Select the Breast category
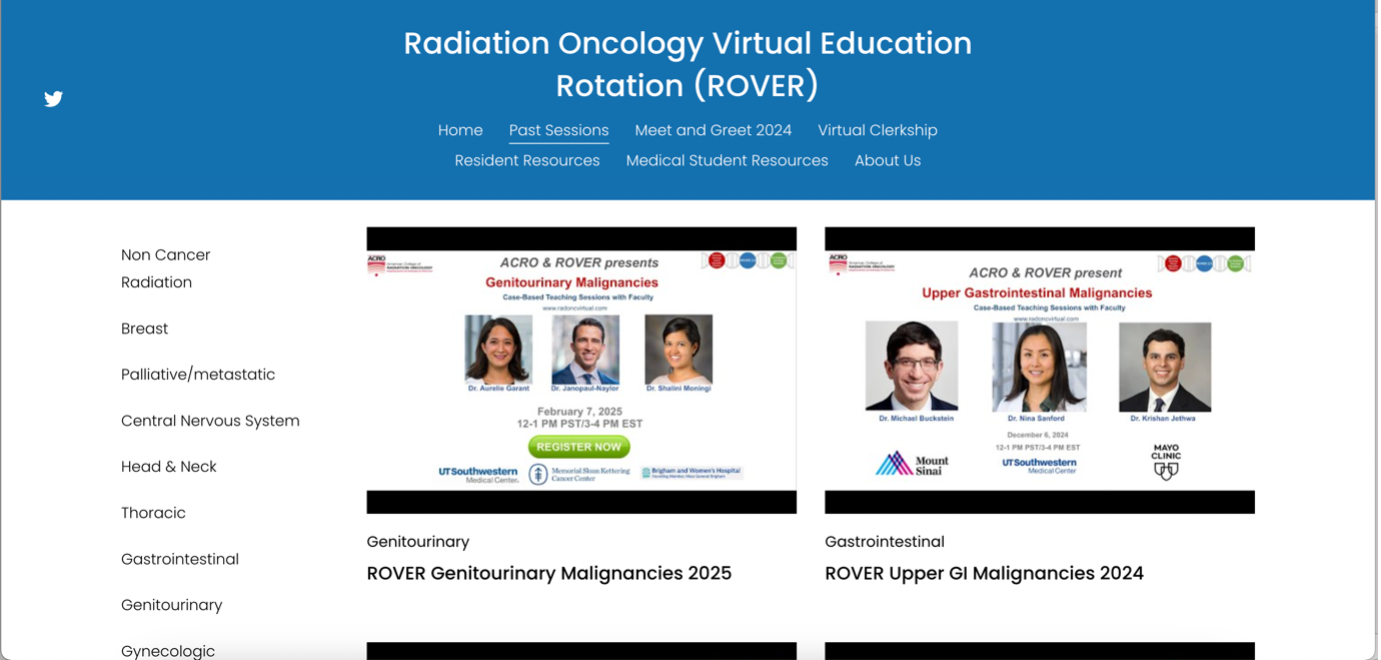This screenshot has height=660, width=1381. pyautogui.click(x=144, y=328)
